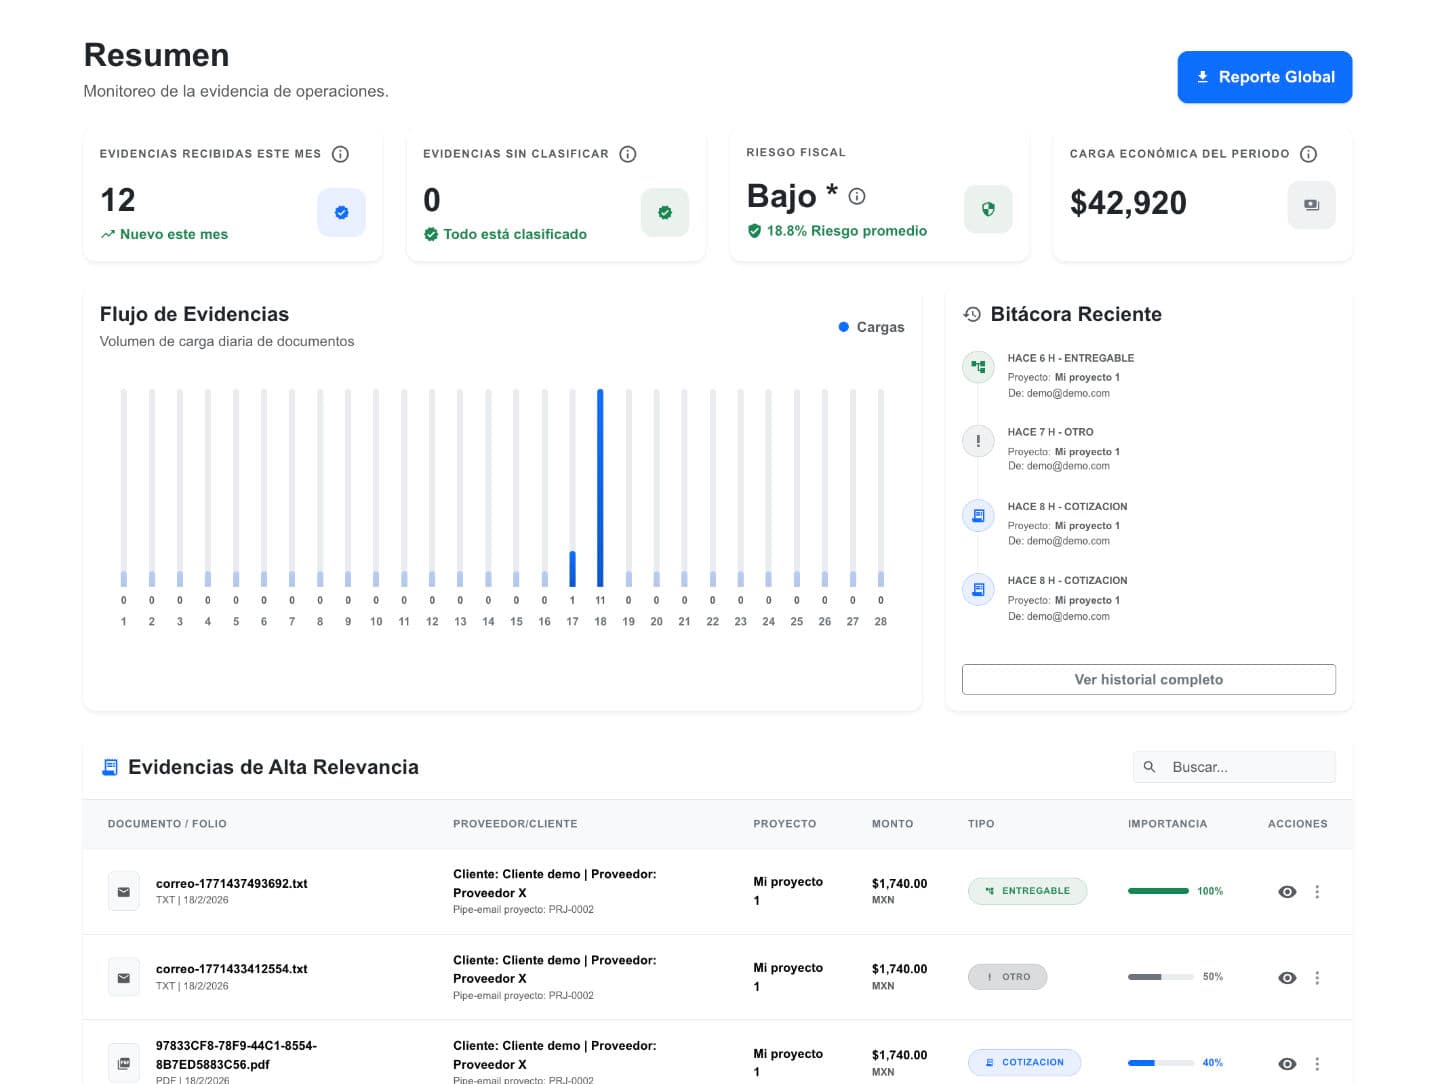Click info icon next to Carga Económica del Periodo
This screenshot has height=1084, width=1440.
(1308, 154)
